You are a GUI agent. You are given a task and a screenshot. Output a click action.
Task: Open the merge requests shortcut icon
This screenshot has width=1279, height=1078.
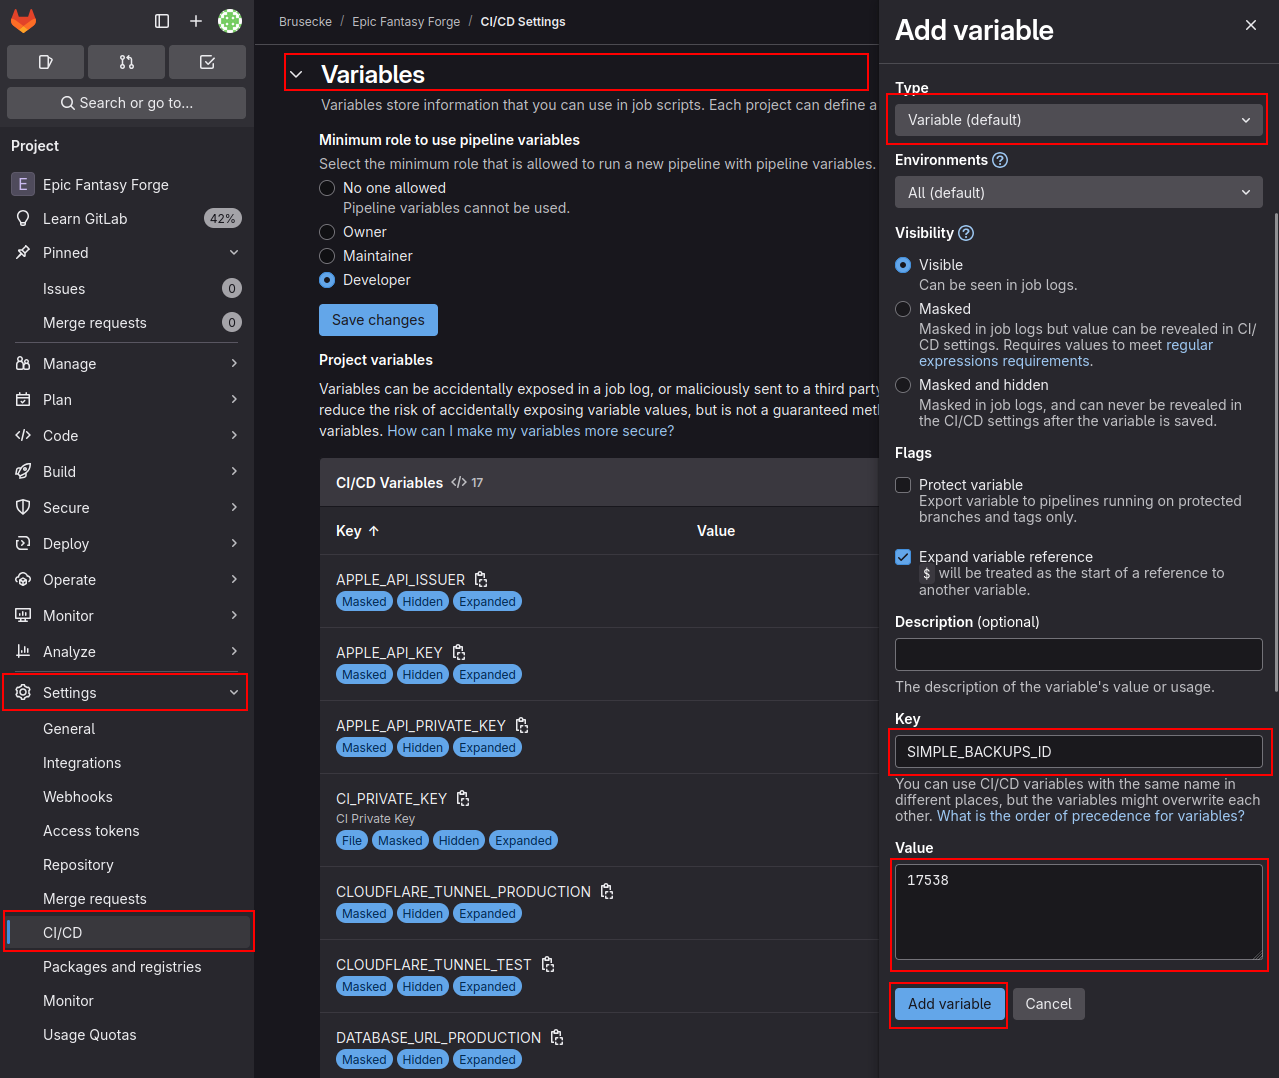[x=126, y=62]
